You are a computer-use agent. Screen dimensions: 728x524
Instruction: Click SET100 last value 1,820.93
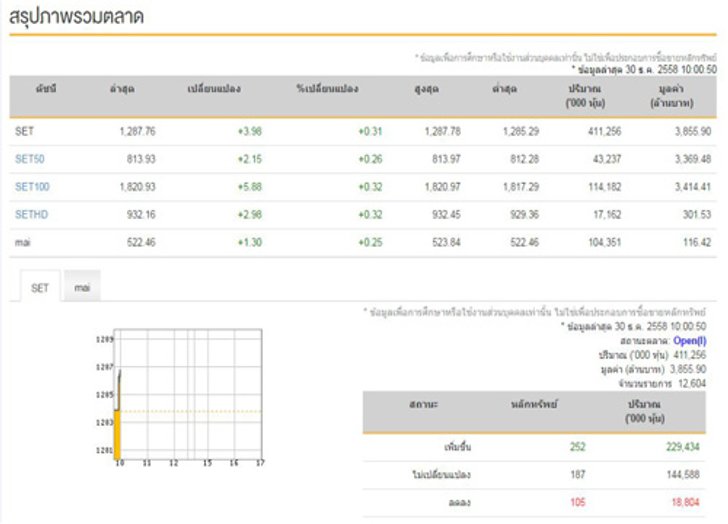point(137,187)
